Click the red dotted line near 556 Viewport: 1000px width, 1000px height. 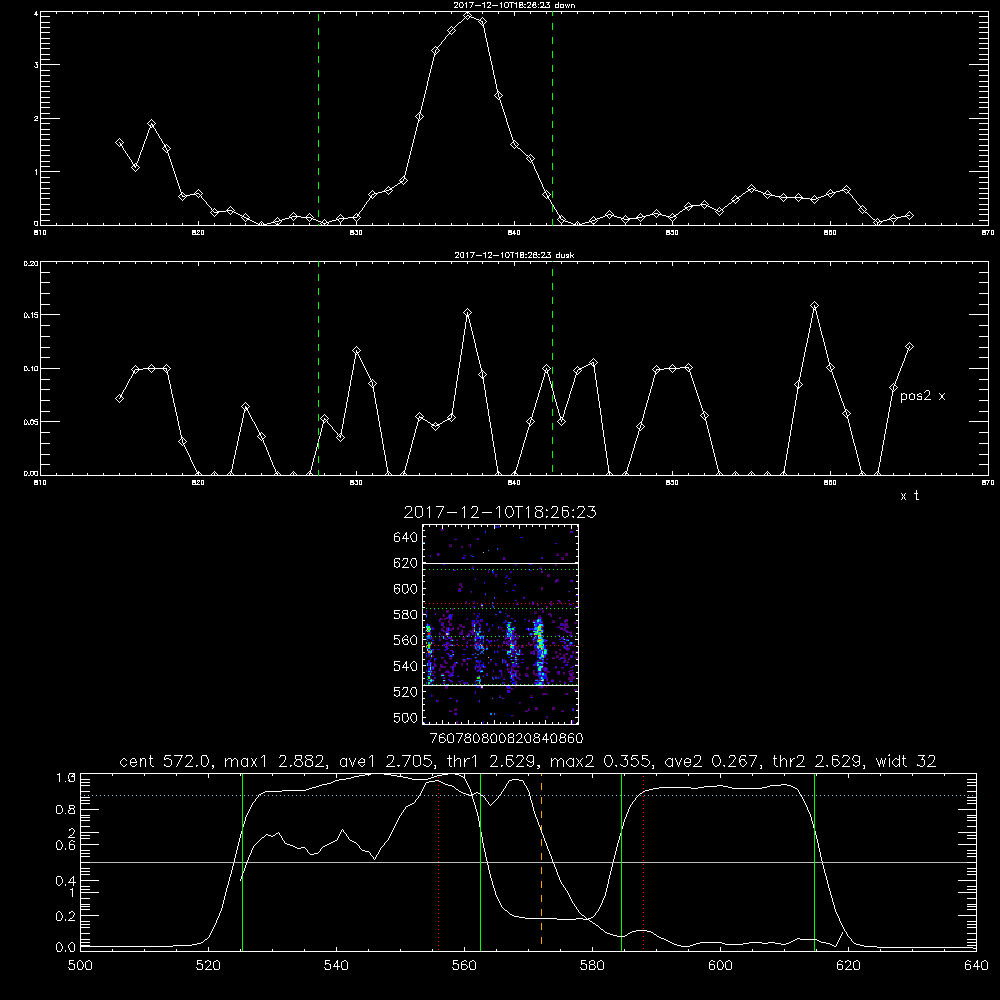tap(439, 862)
